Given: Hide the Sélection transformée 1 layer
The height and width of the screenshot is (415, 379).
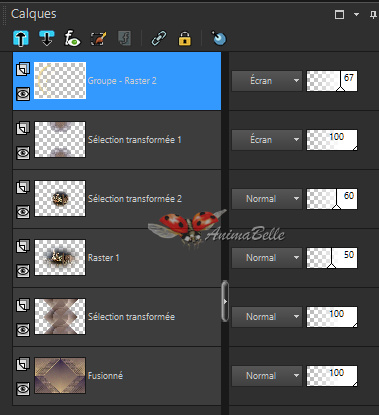Looking at the screenshot, I should coord(23,153).
